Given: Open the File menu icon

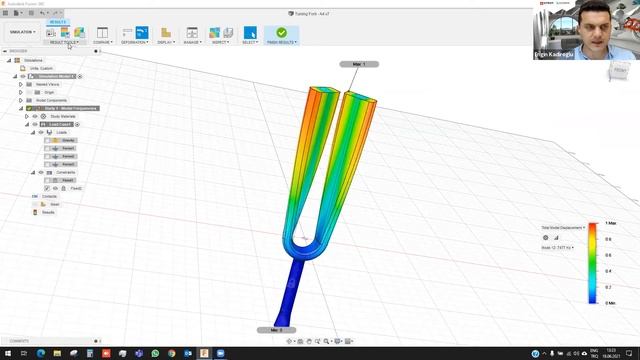Looking at the screenshot, I should coord(17,13).
